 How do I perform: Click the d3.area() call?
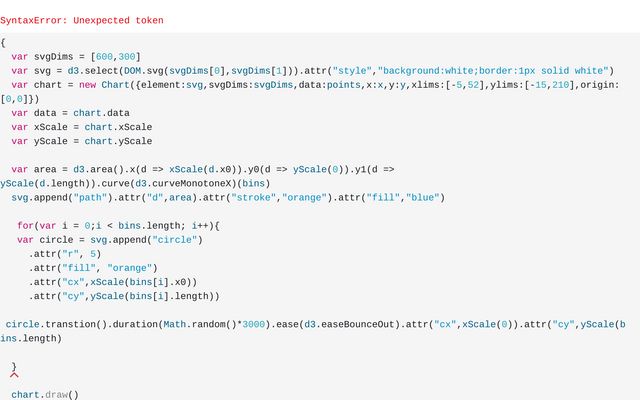click(98, 169)
